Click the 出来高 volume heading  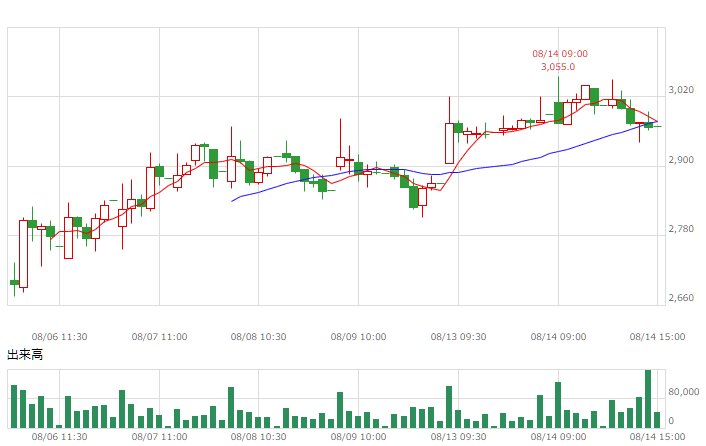25,355
